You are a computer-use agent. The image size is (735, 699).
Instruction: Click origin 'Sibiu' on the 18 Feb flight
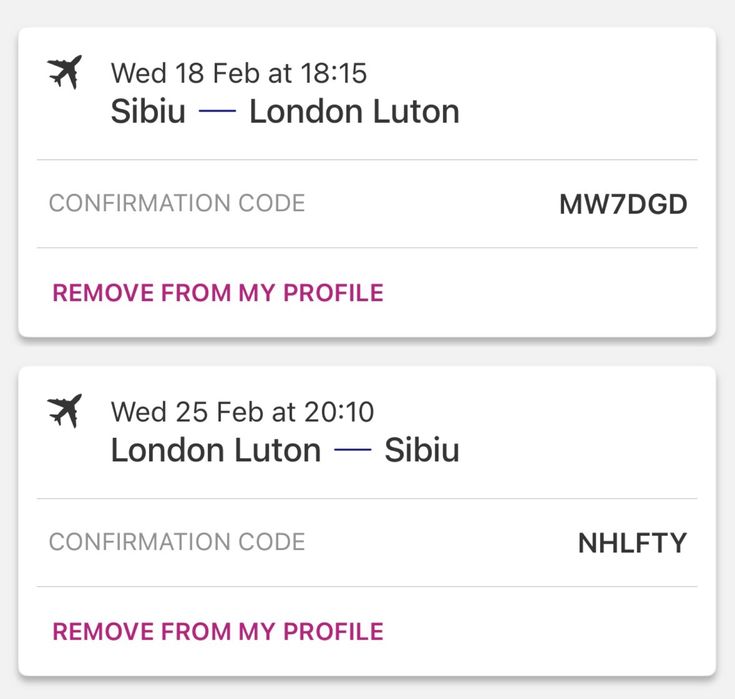(148, 111)
